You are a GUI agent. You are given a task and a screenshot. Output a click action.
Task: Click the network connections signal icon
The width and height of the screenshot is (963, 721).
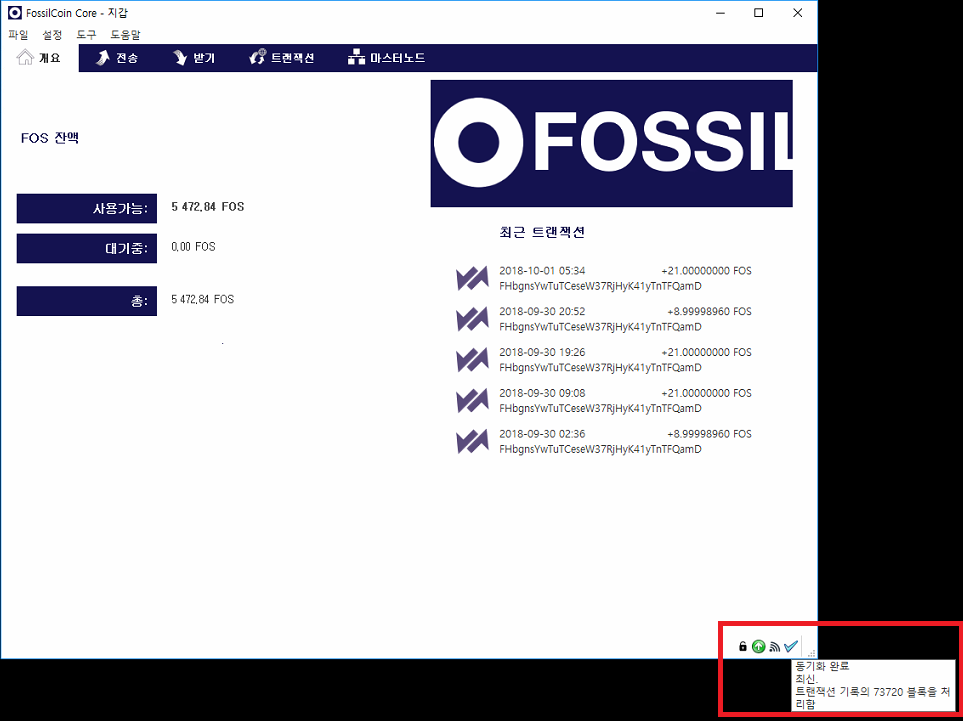(774, 647)
